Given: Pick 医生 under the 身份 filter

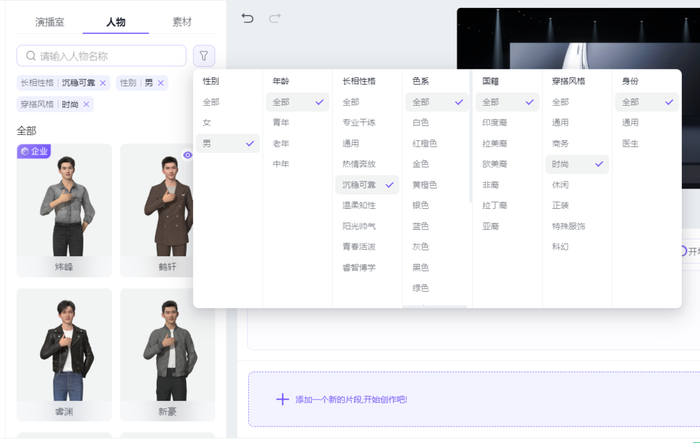Looking at the screenshot, I should (x=630, y=143).
